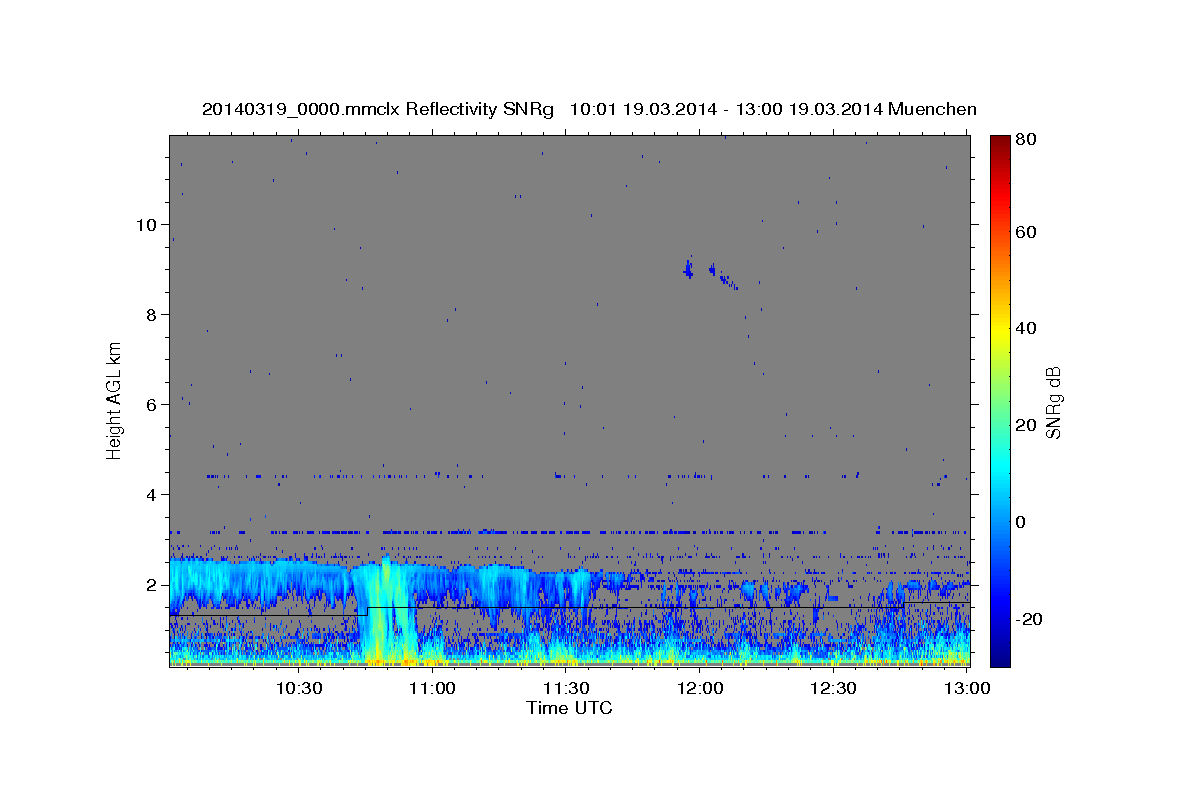Click the 'SNRg dB' colorbar label
Image resolution: width=1200 pixels, height=800 pixels.
[x=1053, y=402]
